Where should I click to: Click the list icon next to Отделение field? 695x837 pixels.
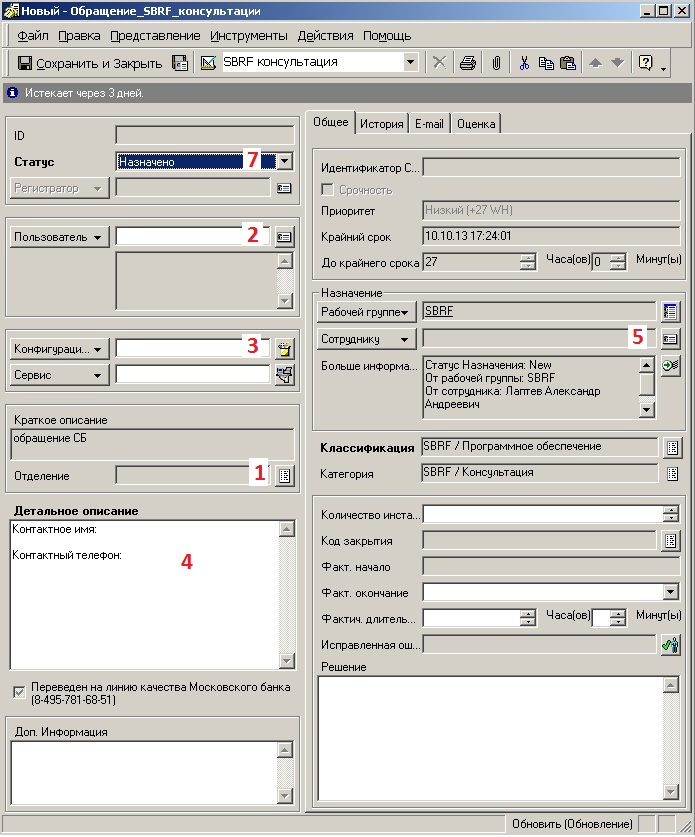pos(285,476)
